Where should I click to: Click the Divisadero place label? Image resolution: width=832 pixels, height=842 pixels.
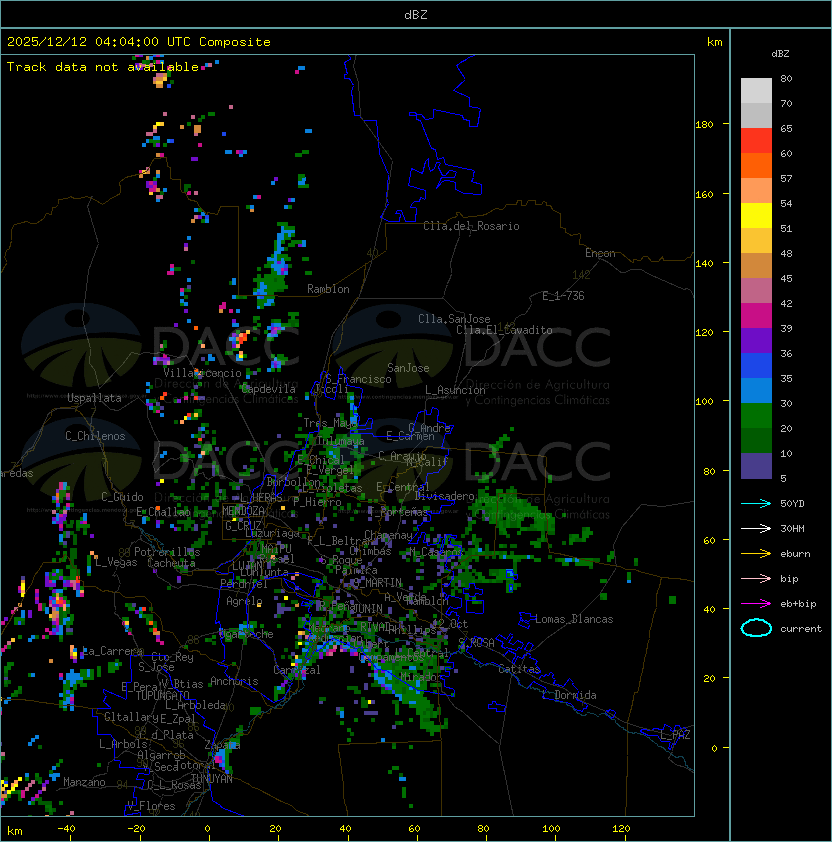pyautogui.click(x=444, y=496)
